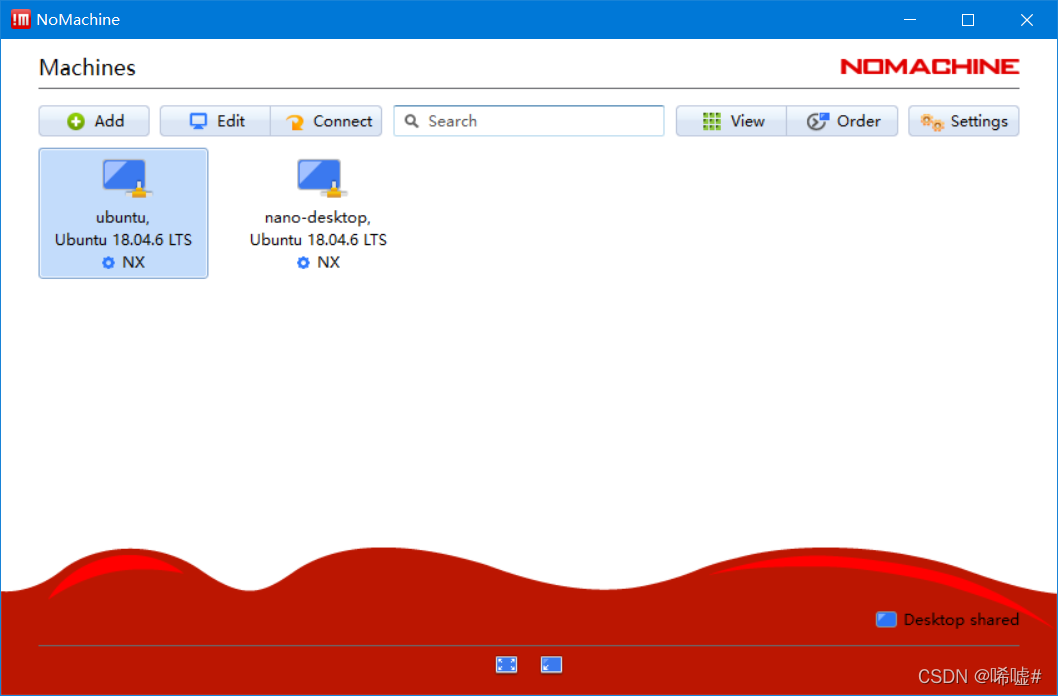Click the NX gear icon under nano-desktop

point(303,262)
